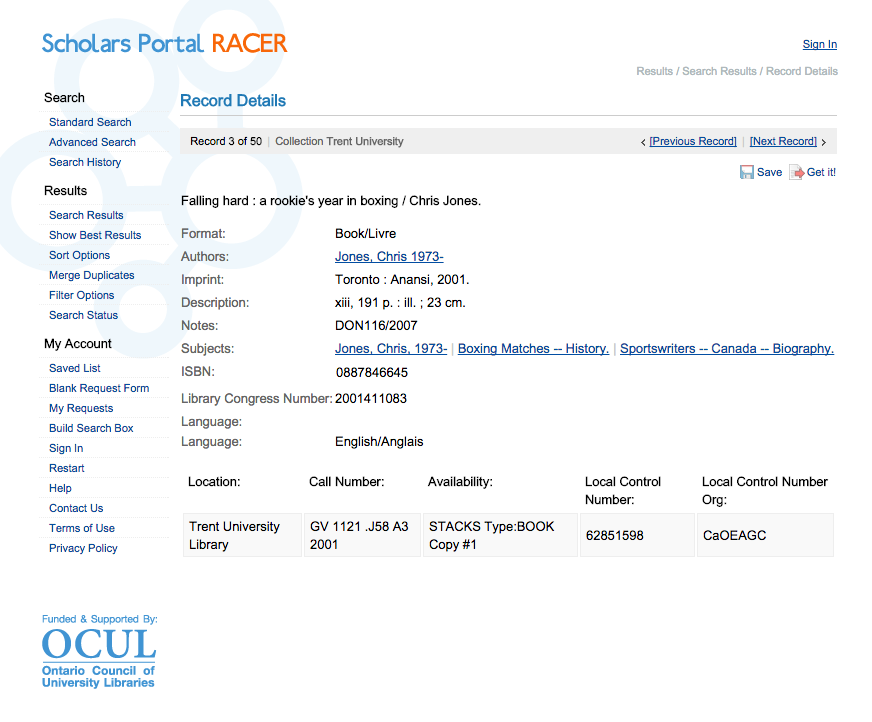The width and height of the screenshot is (872, 722).
Task: Open Sort Options
Action: pos(80,255)
